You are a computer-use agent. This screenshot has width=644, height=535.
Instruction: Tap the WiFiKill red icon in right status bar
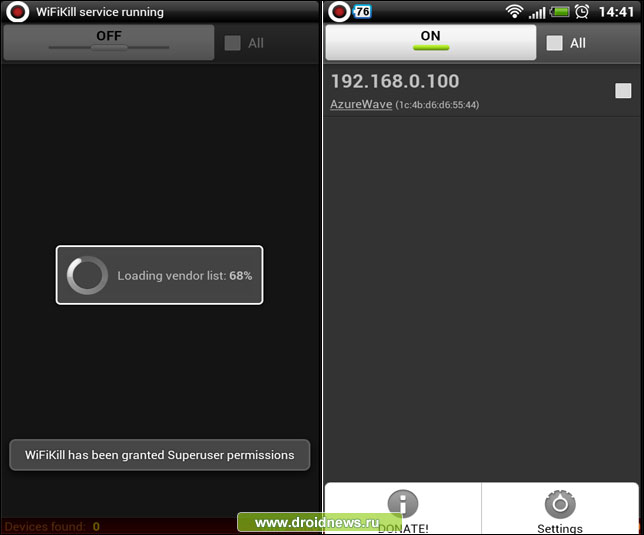click(x=339, y=12)
